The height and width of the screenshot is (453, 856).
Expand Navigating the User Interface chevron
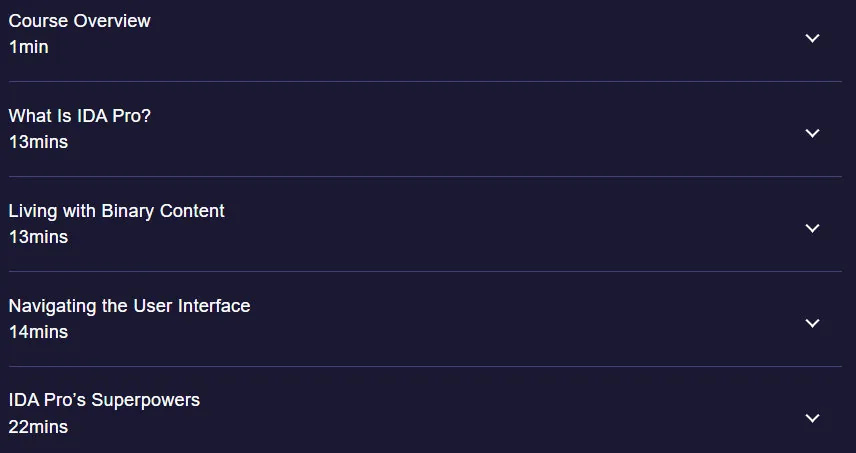812,323
